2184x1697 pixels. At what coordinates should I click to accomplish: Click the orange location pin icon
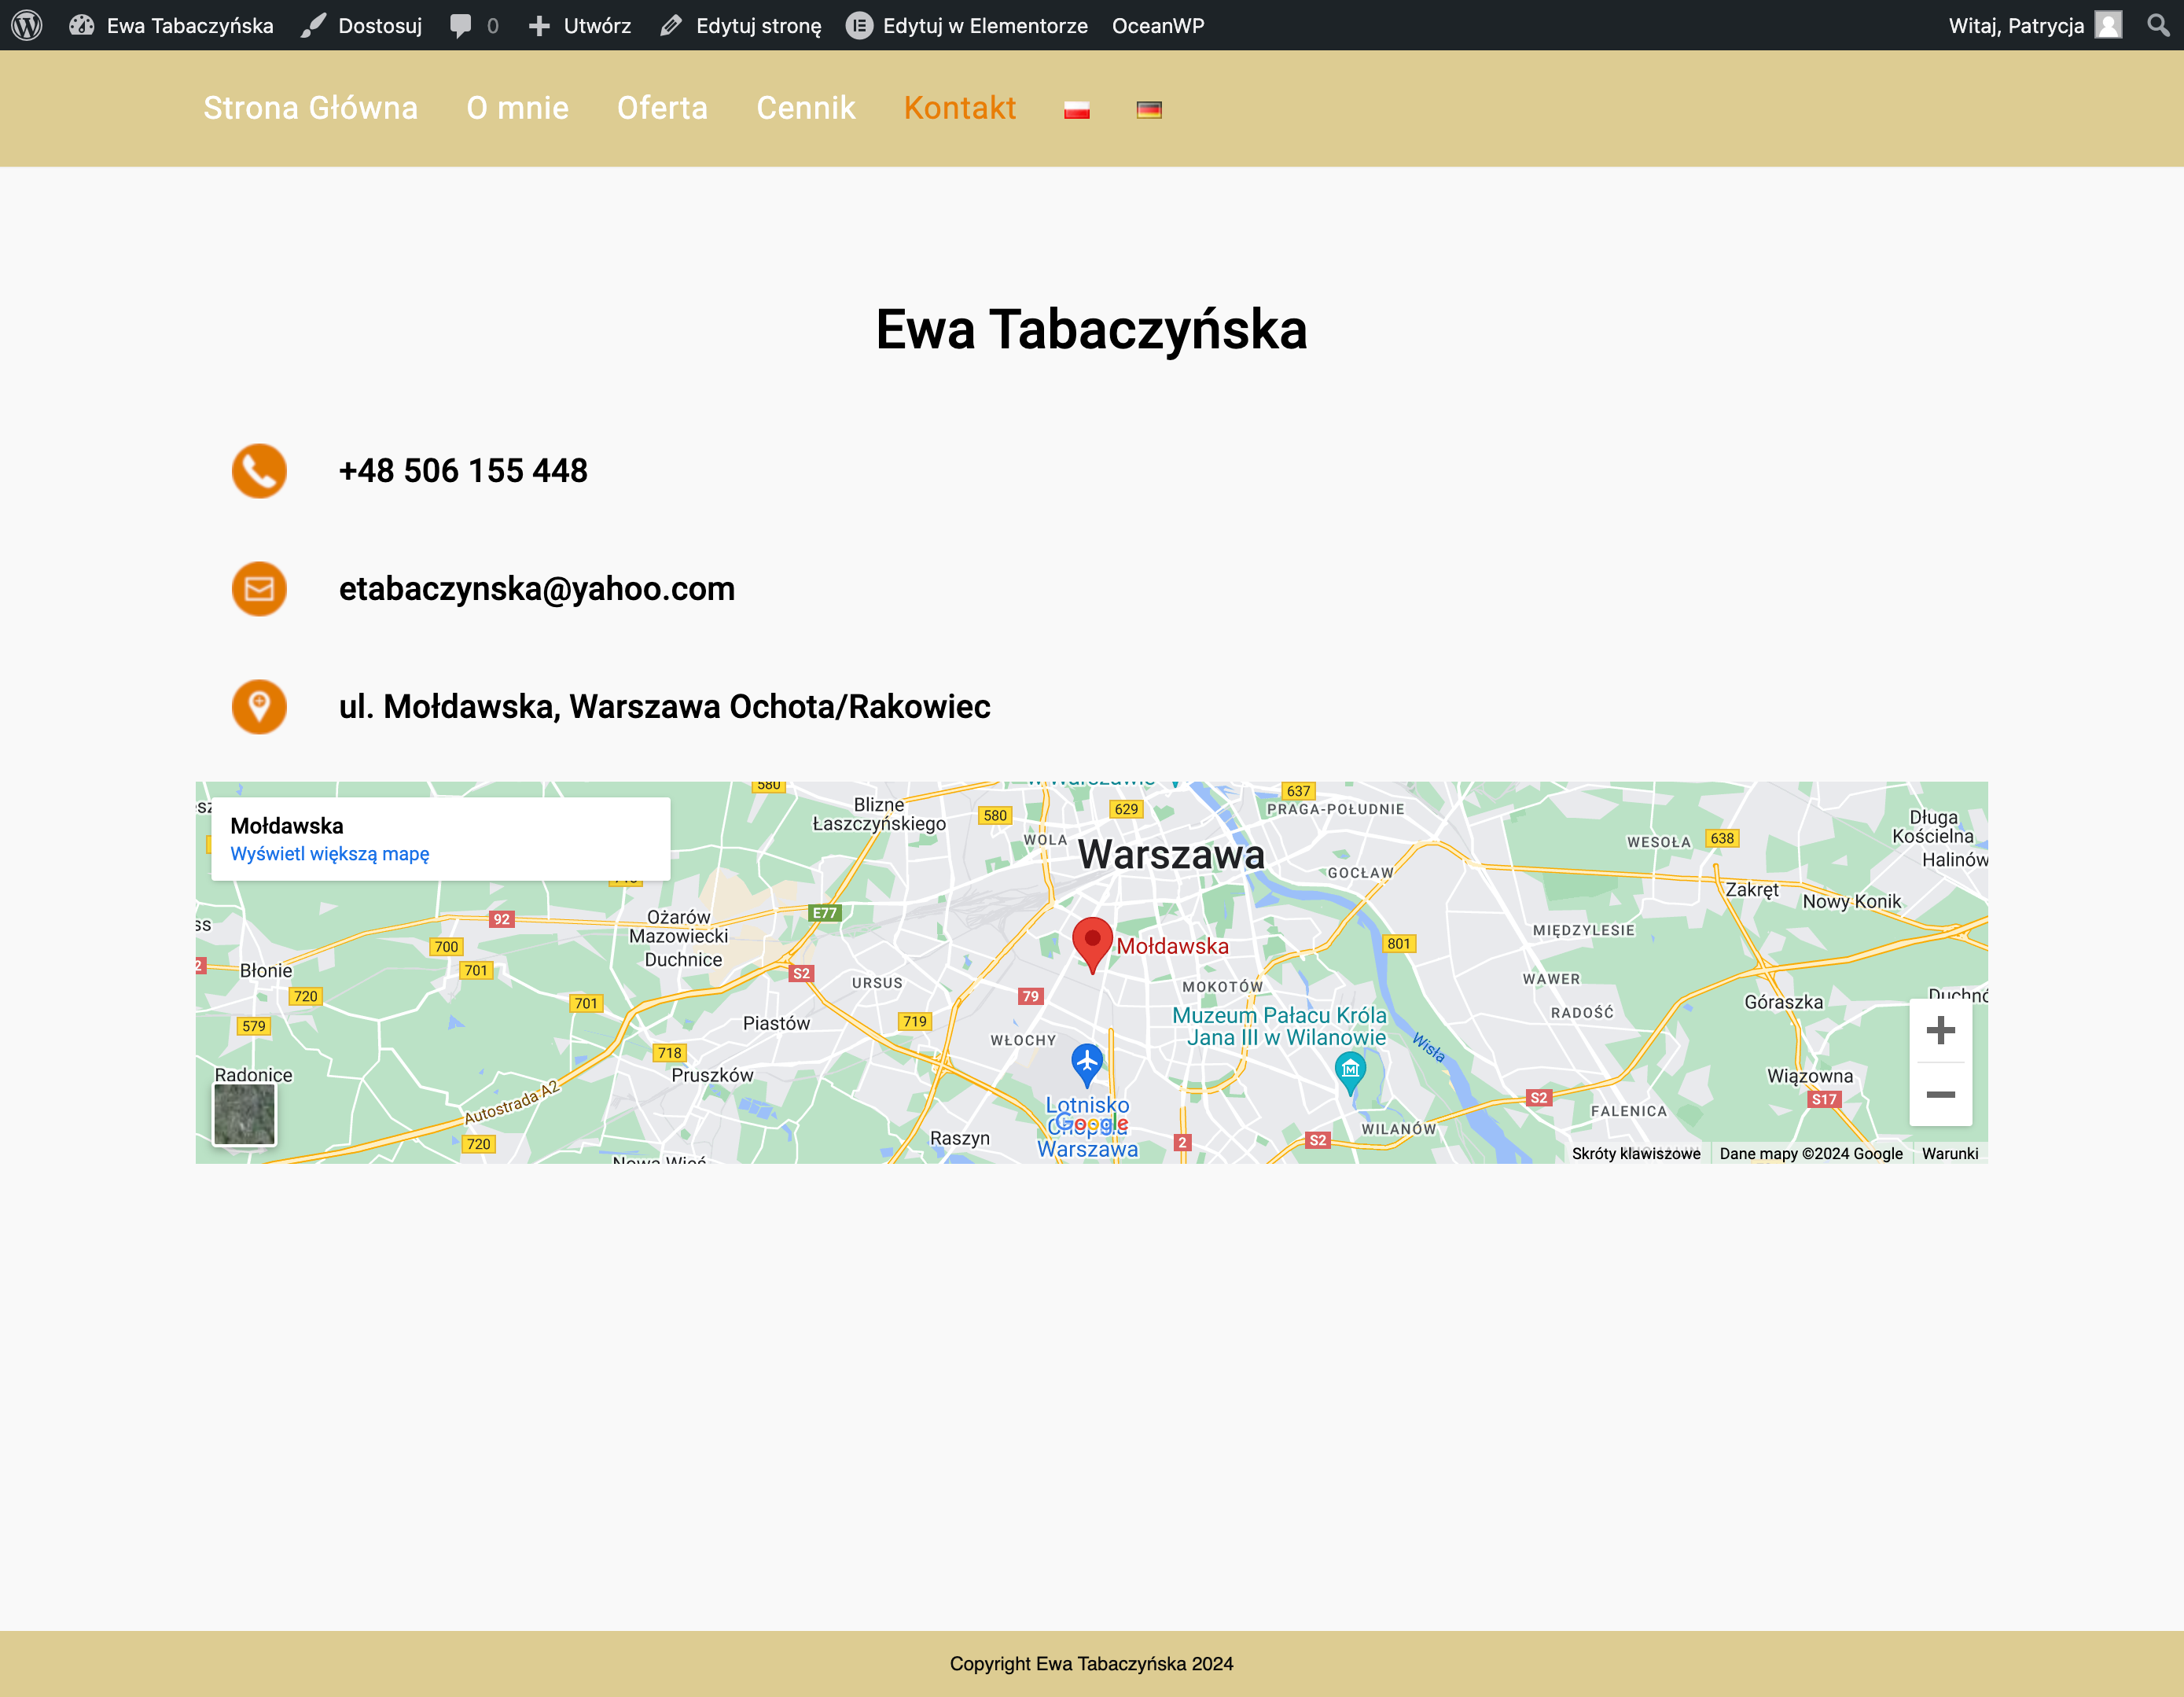259,707
